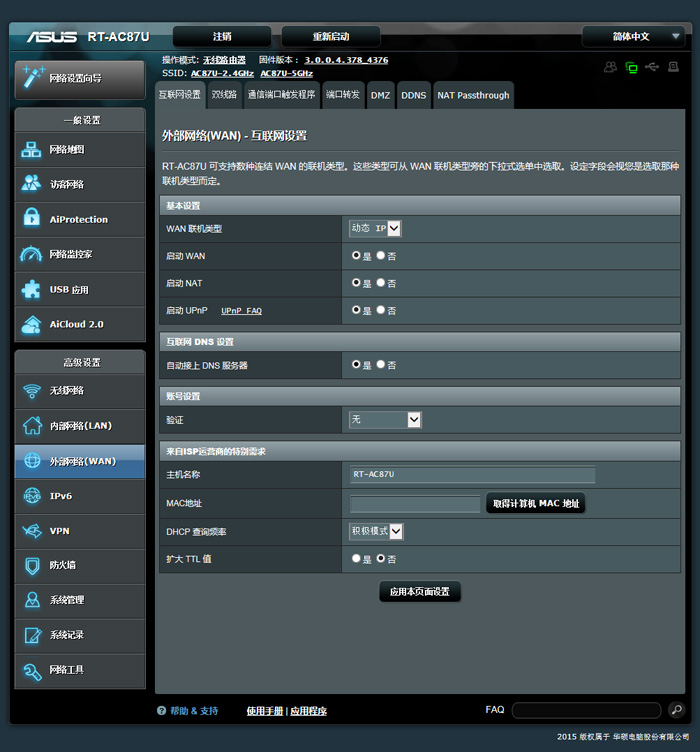Open the 系统记录 system log icon
This screenshot has width=700, height=752.
coord(32,635)
